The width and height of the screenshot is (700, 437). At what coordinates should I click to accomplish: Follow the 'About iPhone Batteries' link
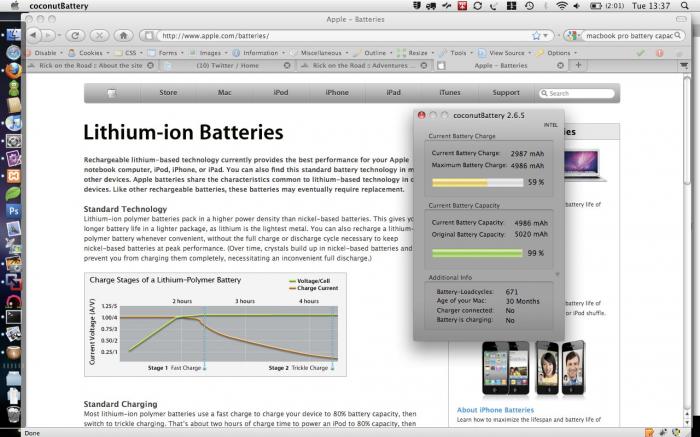click(x=495, y=410)
